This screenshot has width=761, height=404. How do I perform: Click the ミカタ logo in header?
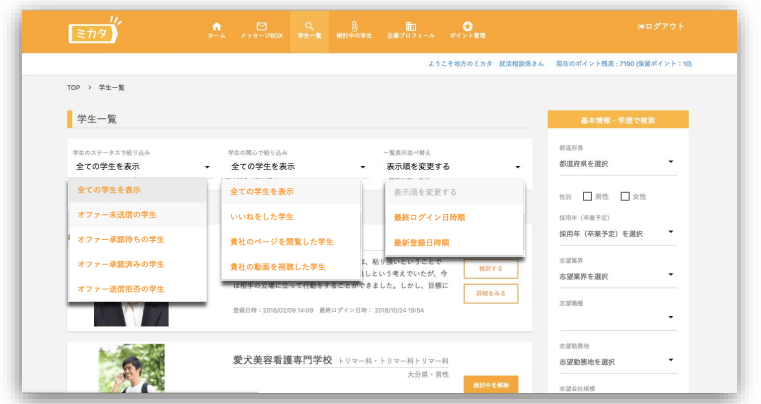coord(94,31)
